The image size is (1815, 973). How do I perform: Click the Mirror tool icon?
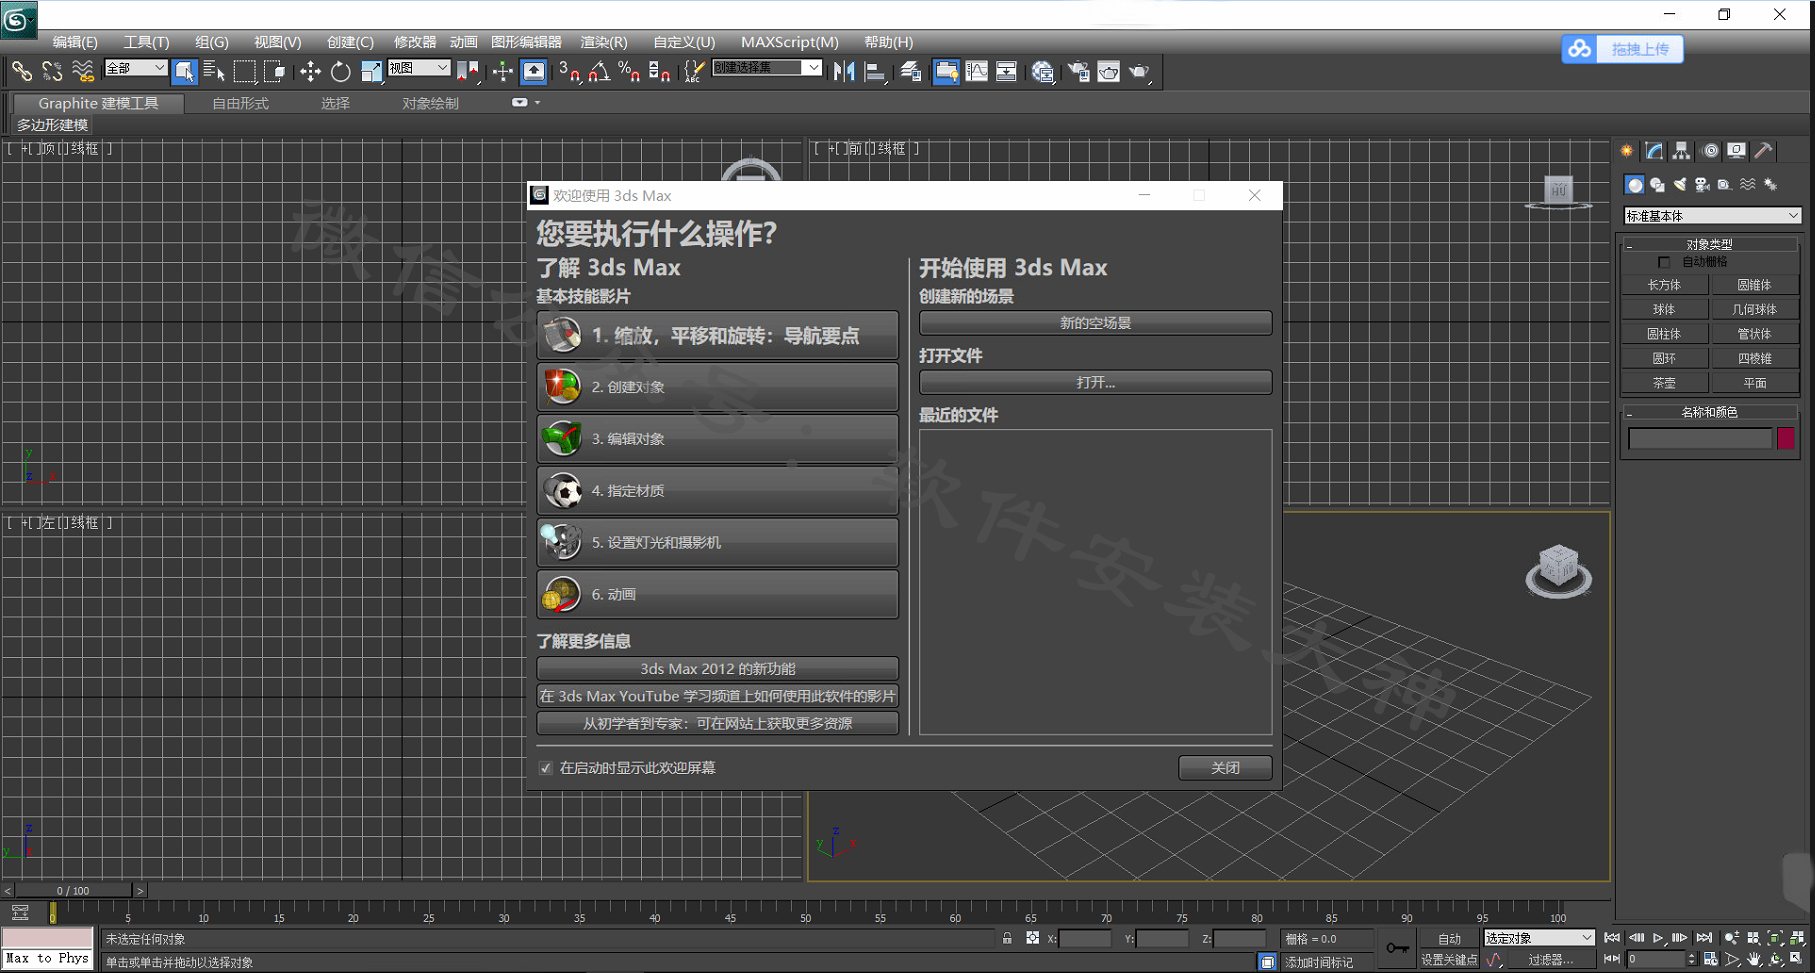(x=844, y=71)
